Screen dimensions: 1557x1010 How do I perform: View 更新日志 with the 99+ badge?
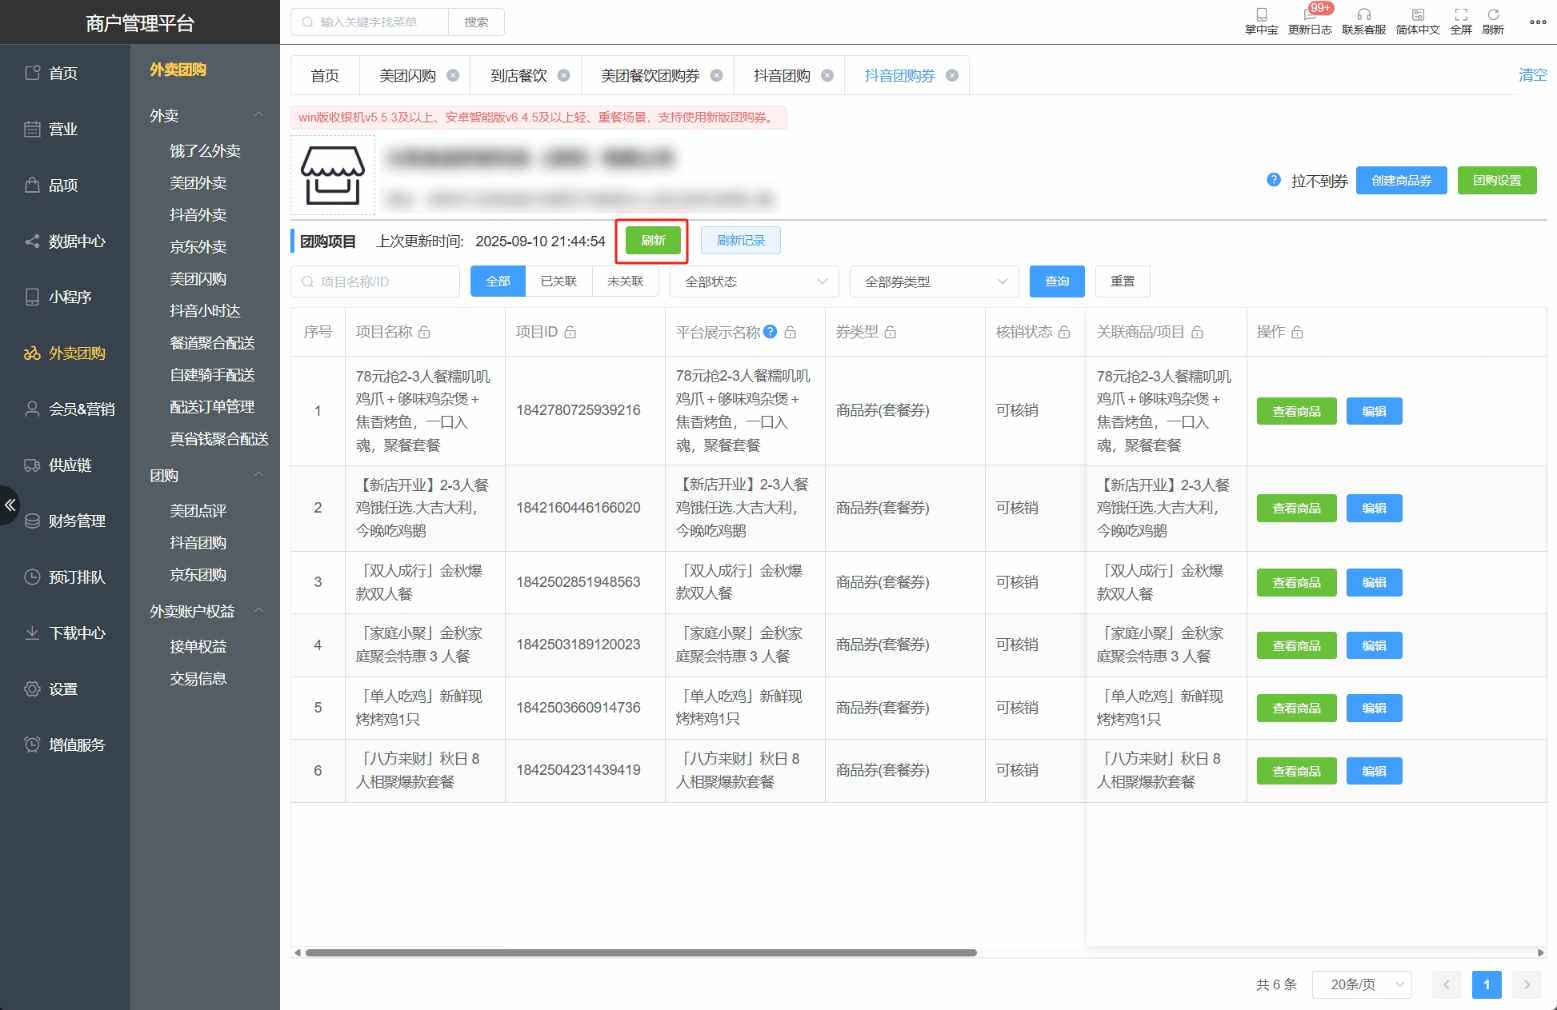point(1310,21)
